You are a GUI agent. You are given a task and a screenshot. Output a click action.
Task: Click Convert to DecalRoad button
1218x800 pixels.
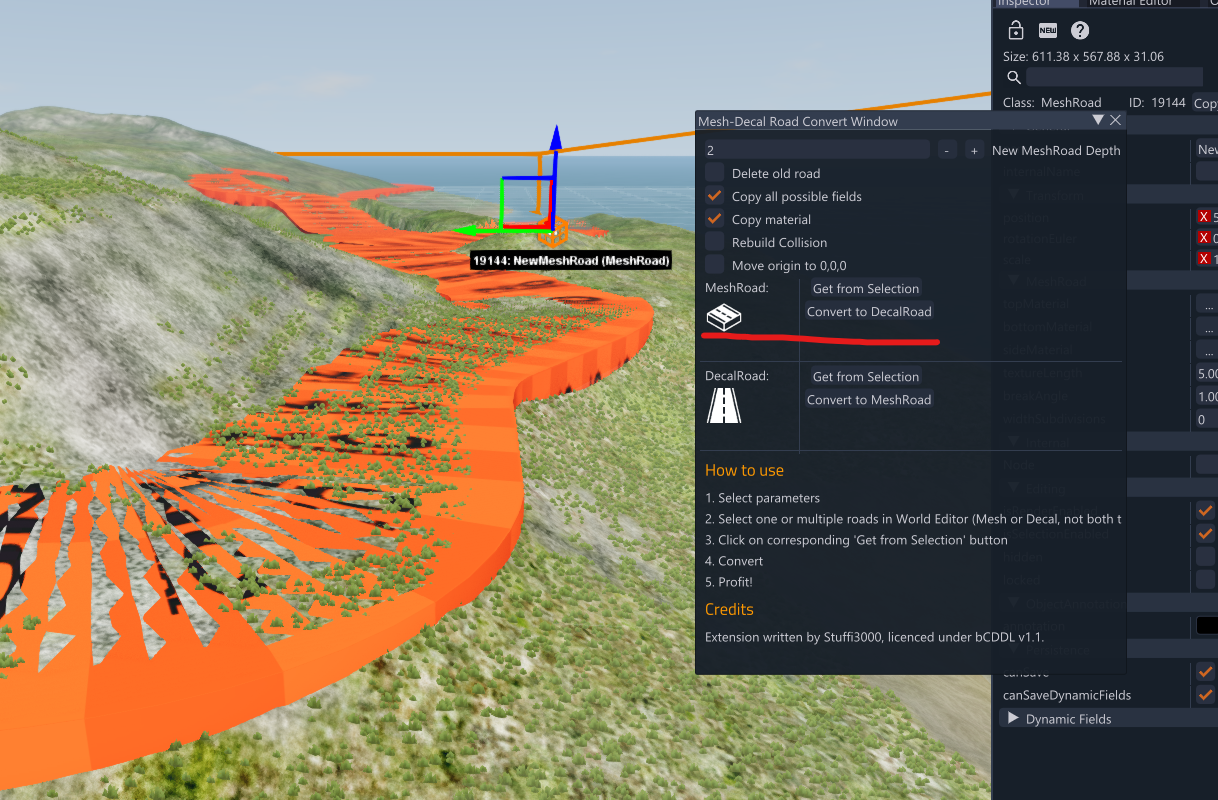pyautogui.click(x=869, y=311)
